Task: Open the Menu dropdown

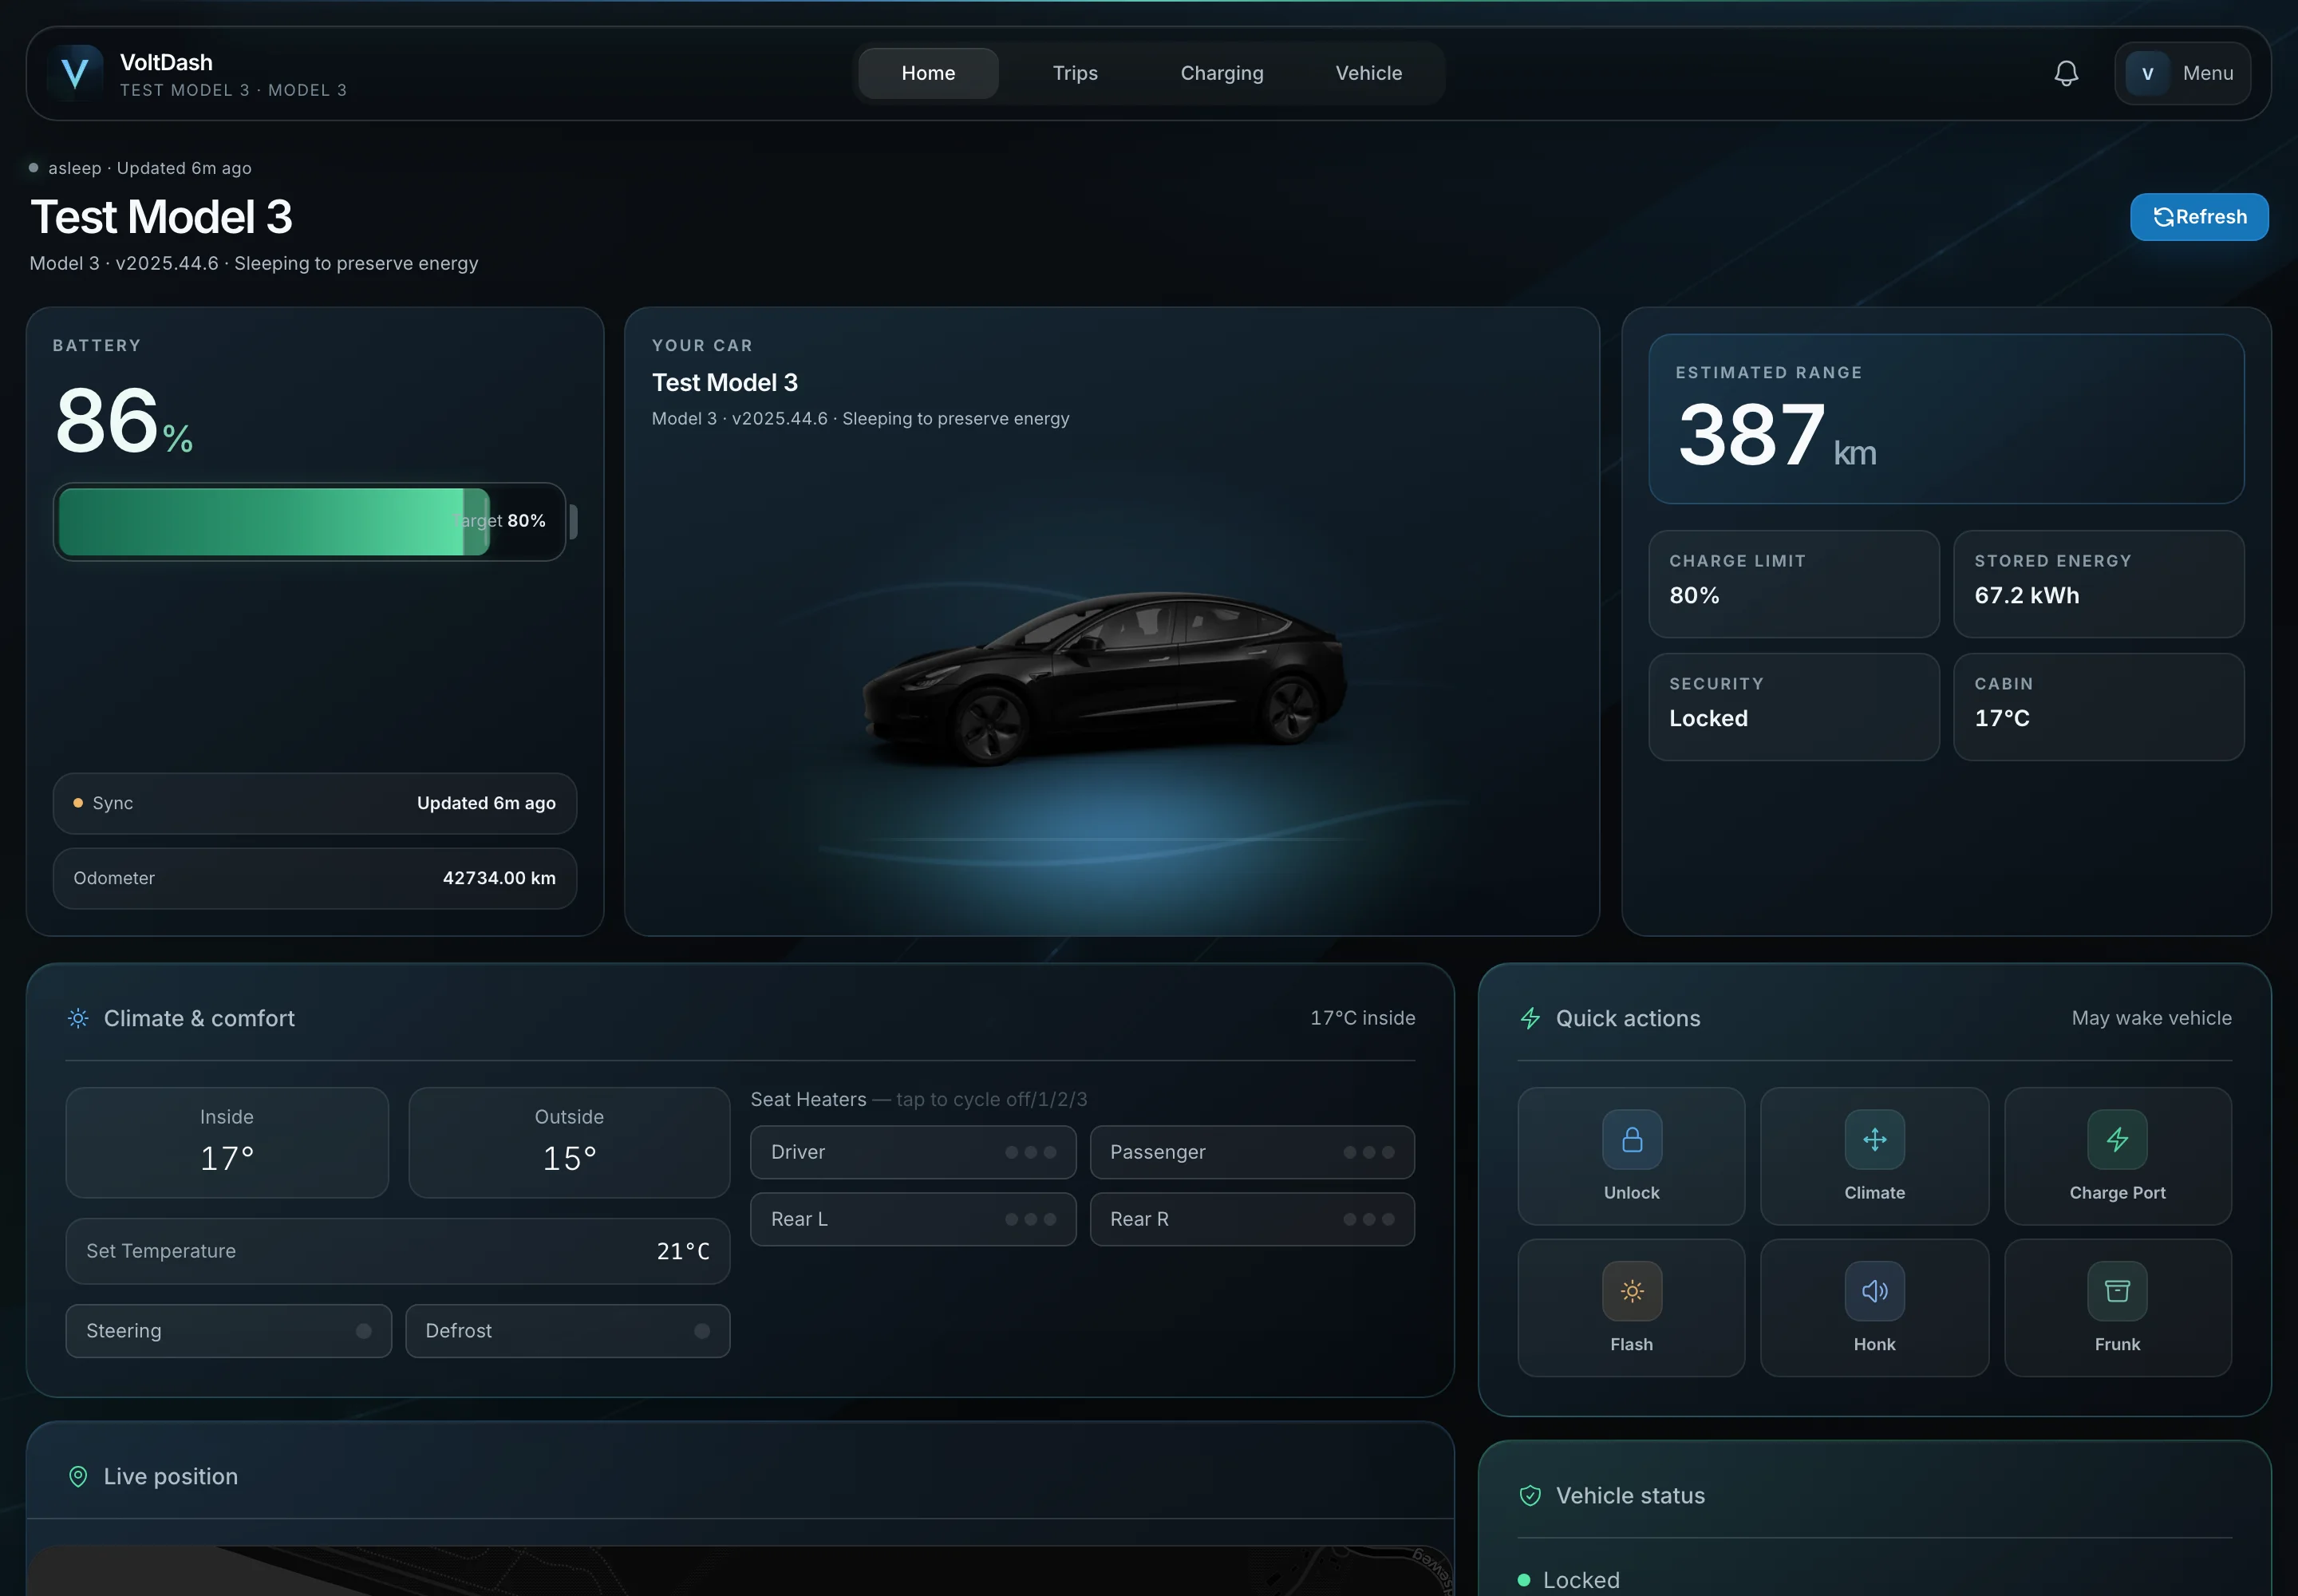Action: [2182, 73]
